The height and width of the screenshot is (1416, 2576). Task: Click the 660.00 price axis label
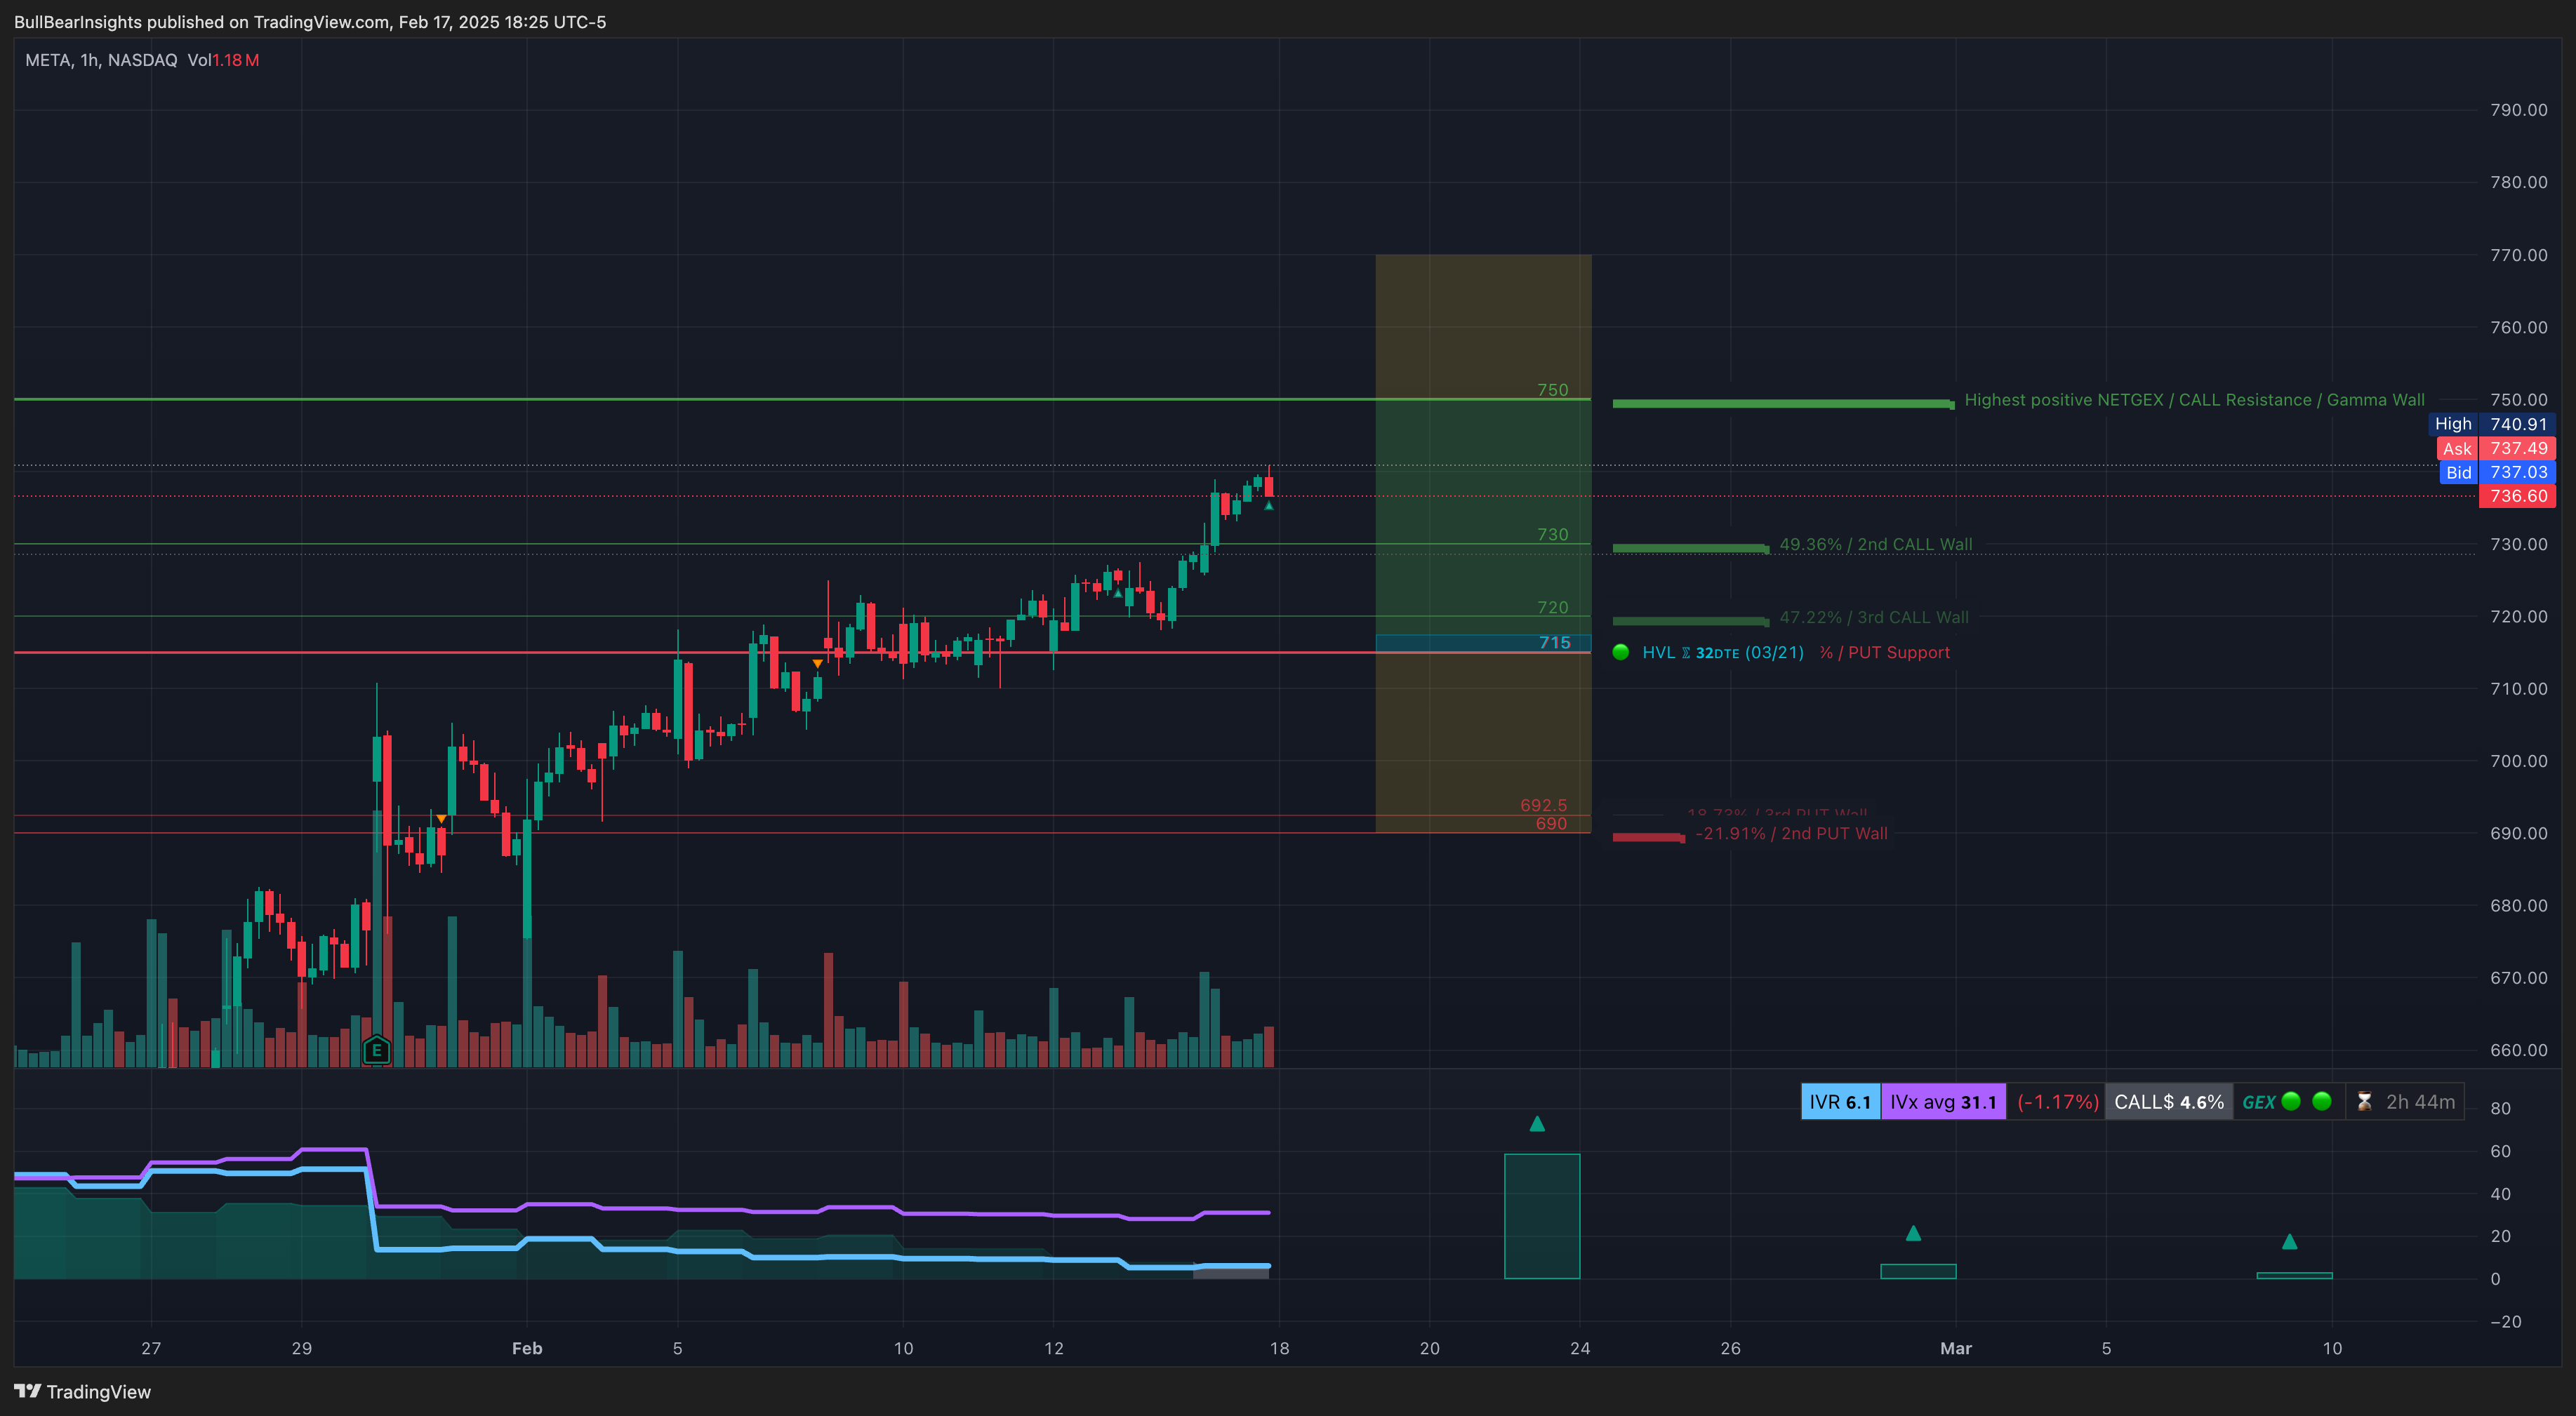click(2518, 1050)
